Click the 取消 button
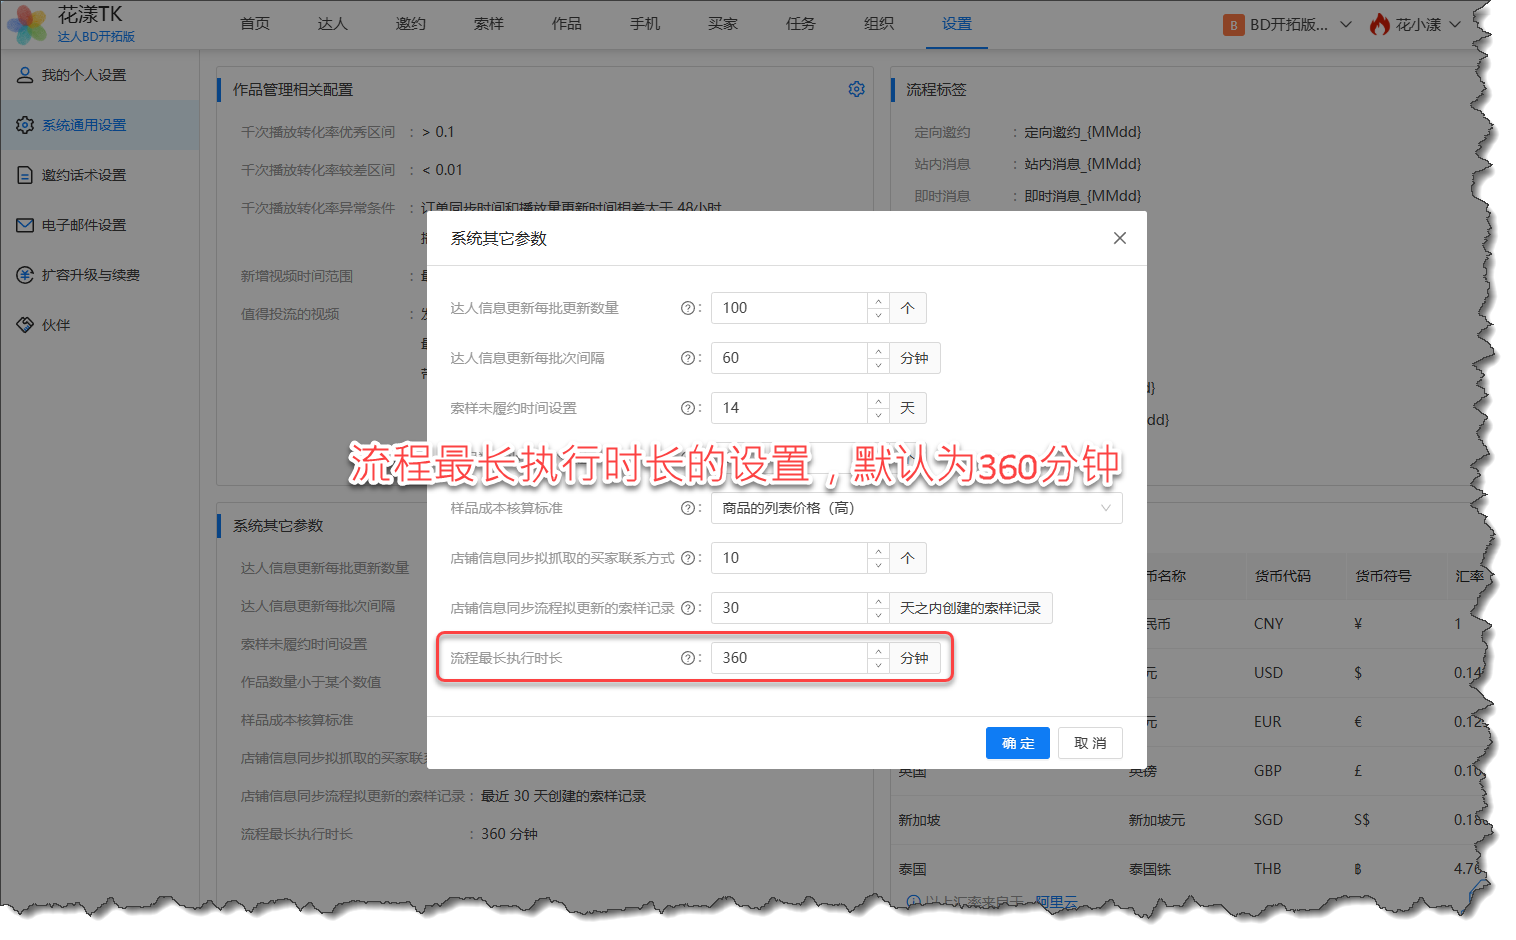The image size is (1516, 940). tap(1089, 743)
